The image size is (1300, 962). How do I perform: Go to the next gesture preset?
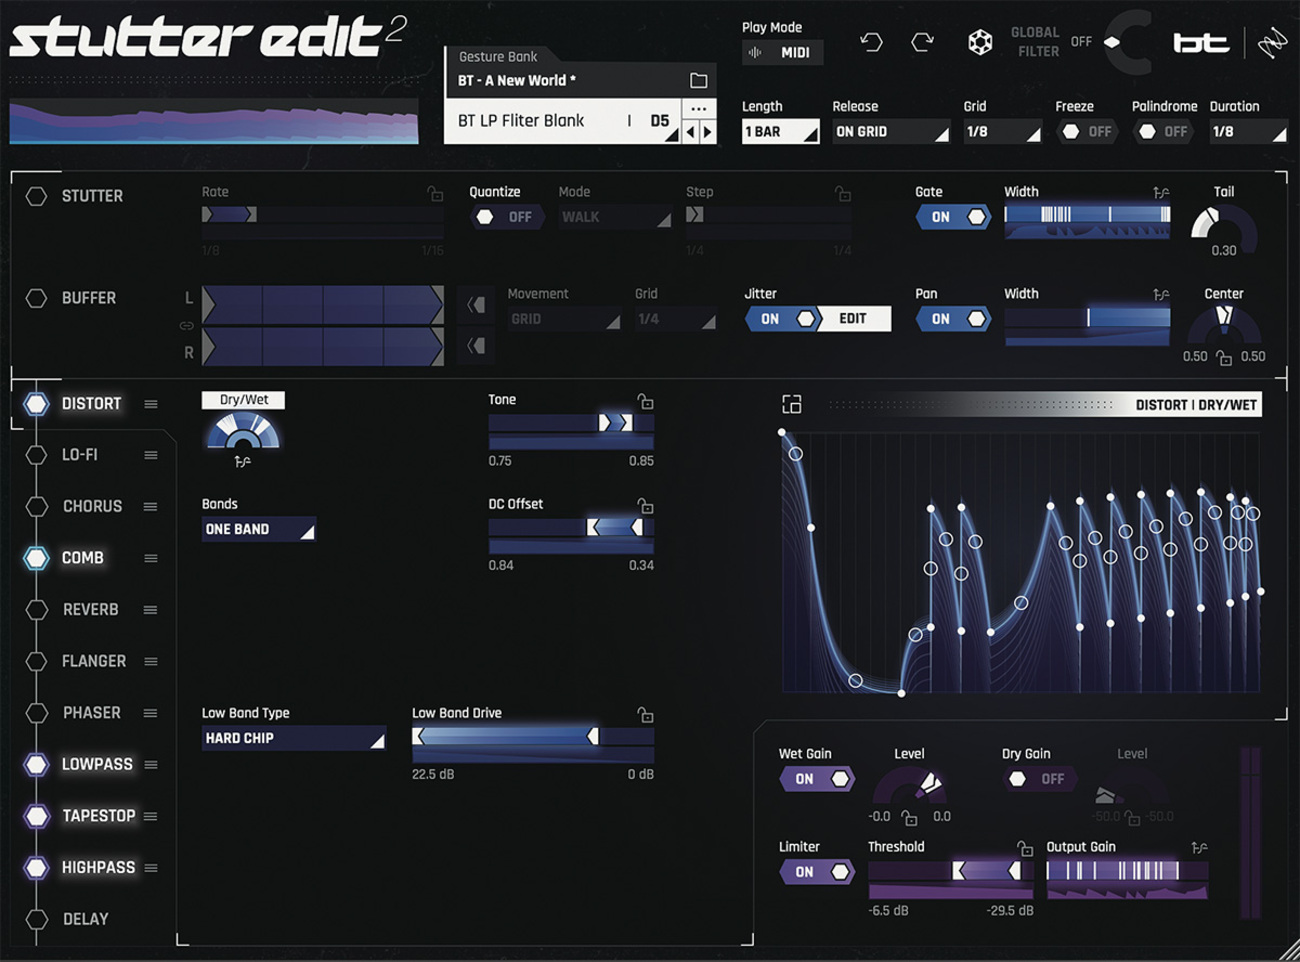(708, 132)
